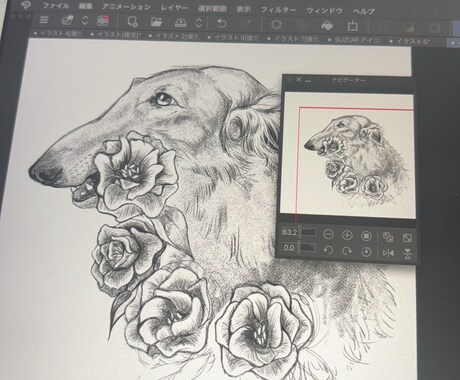The height and width of the screenshot is (380, 460).
Task: Open the 編集 menu
Action: coord(86,6)
